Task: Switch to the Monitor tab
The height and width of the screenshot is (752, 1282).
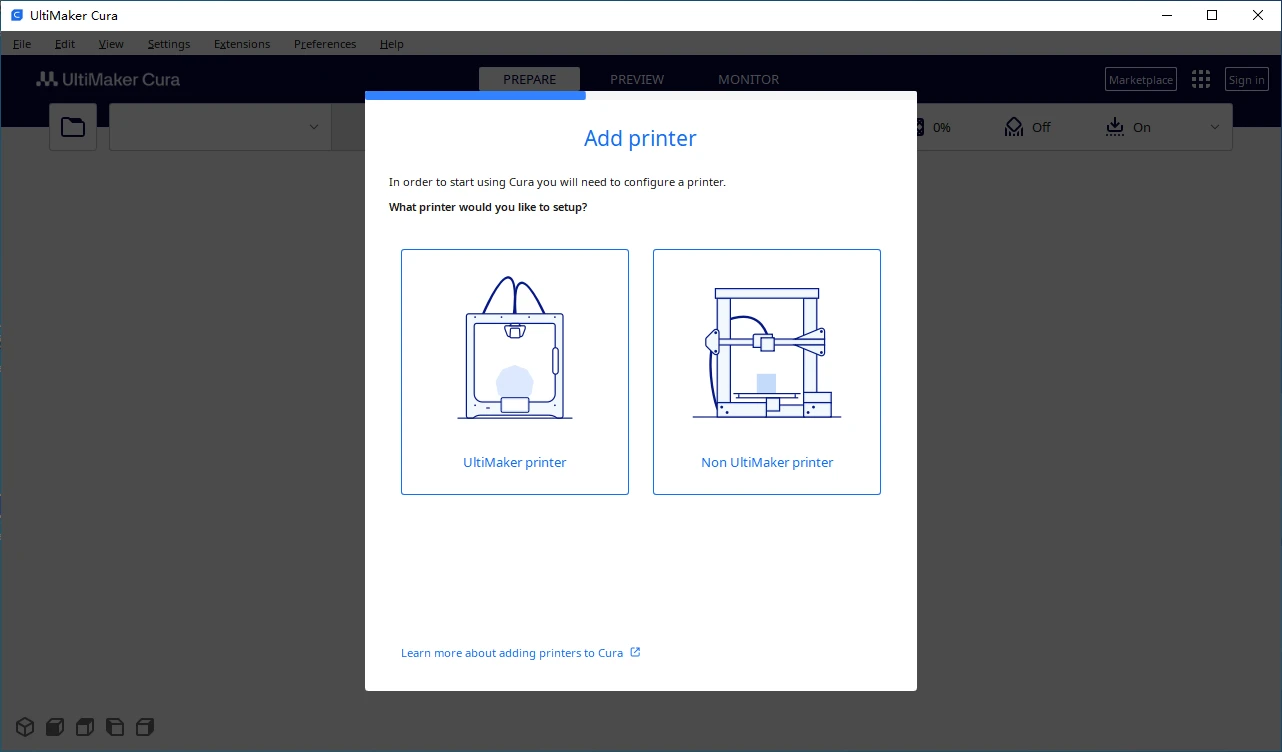Action: click(x=748, y=80)
